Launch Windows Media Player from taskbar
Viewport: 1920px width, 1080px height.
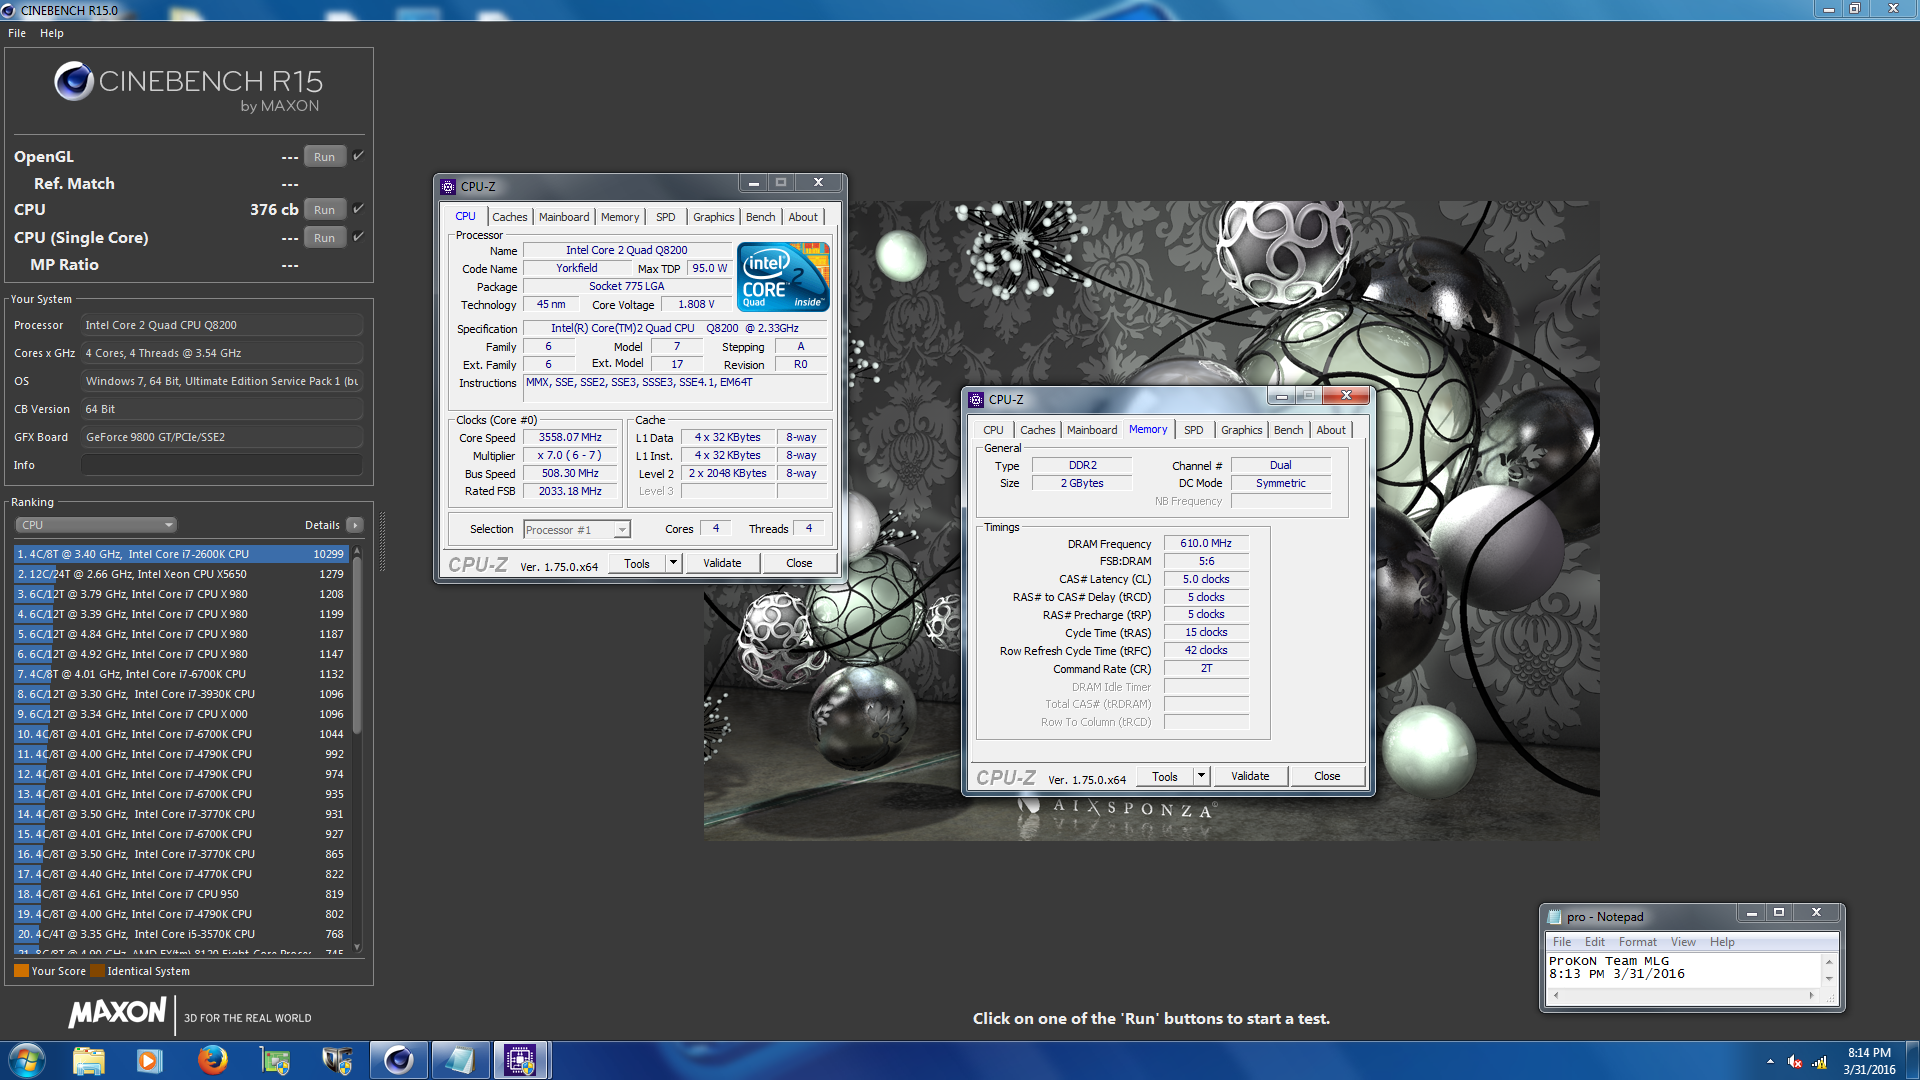149,1060
